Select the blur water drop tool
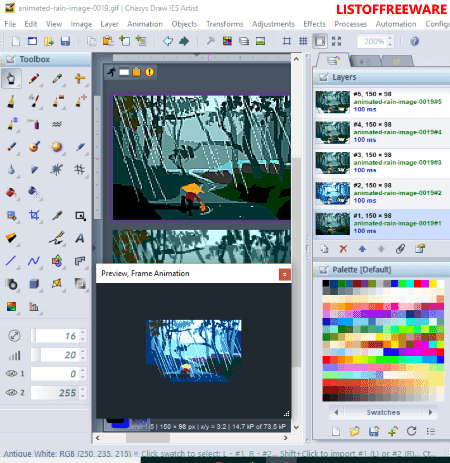The width and height of the screenshot is (450, 463). pyautogui.click(x=11, y=170)
